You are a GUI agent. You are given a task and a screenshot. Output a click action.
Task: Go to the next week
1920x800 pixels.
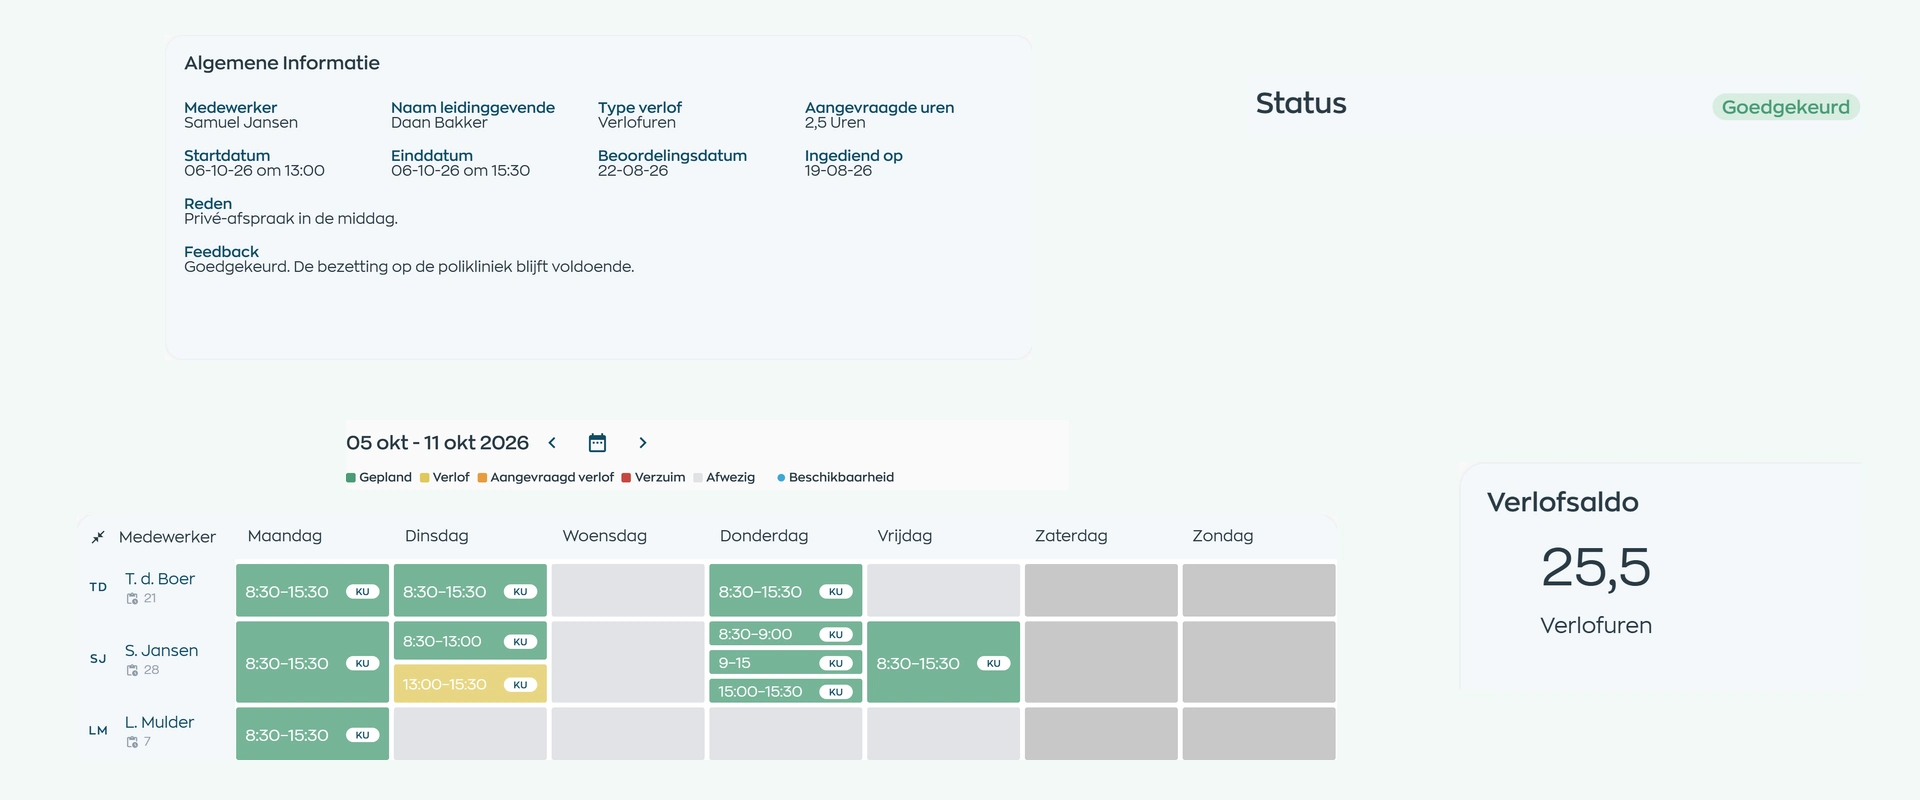[x=643, y=443]
